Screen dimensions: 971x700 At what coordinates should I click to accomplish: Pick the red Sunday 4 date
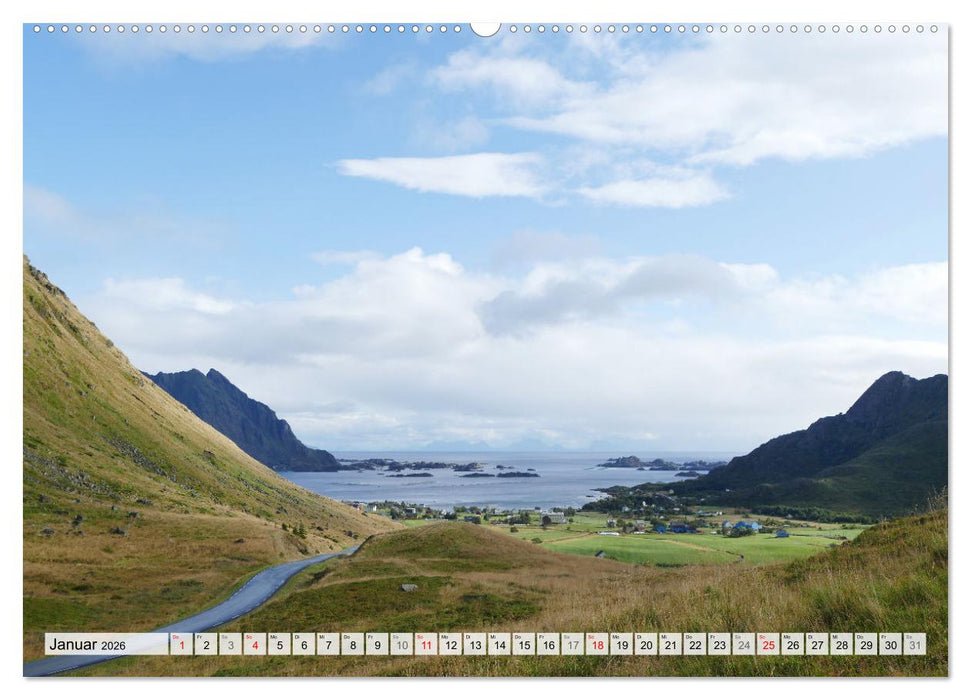(x=254, y=644)
